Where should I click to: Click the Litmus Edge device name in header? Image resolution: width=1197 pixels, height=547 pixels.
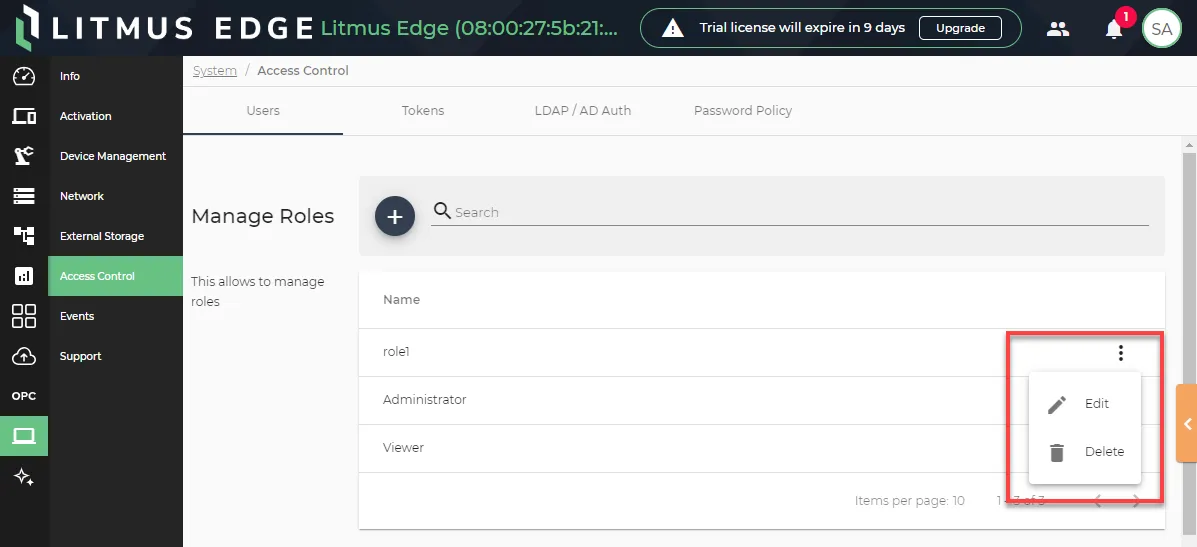pyautogui.click(x=469, y=28)
